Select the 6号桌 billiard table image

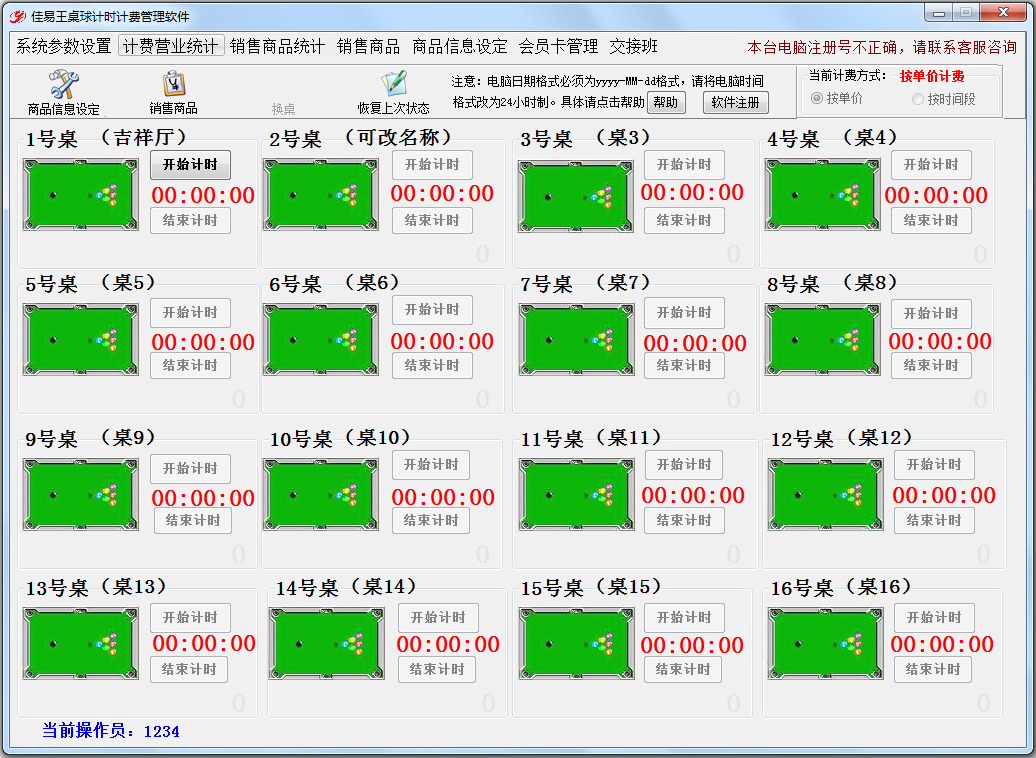(321, 340)
